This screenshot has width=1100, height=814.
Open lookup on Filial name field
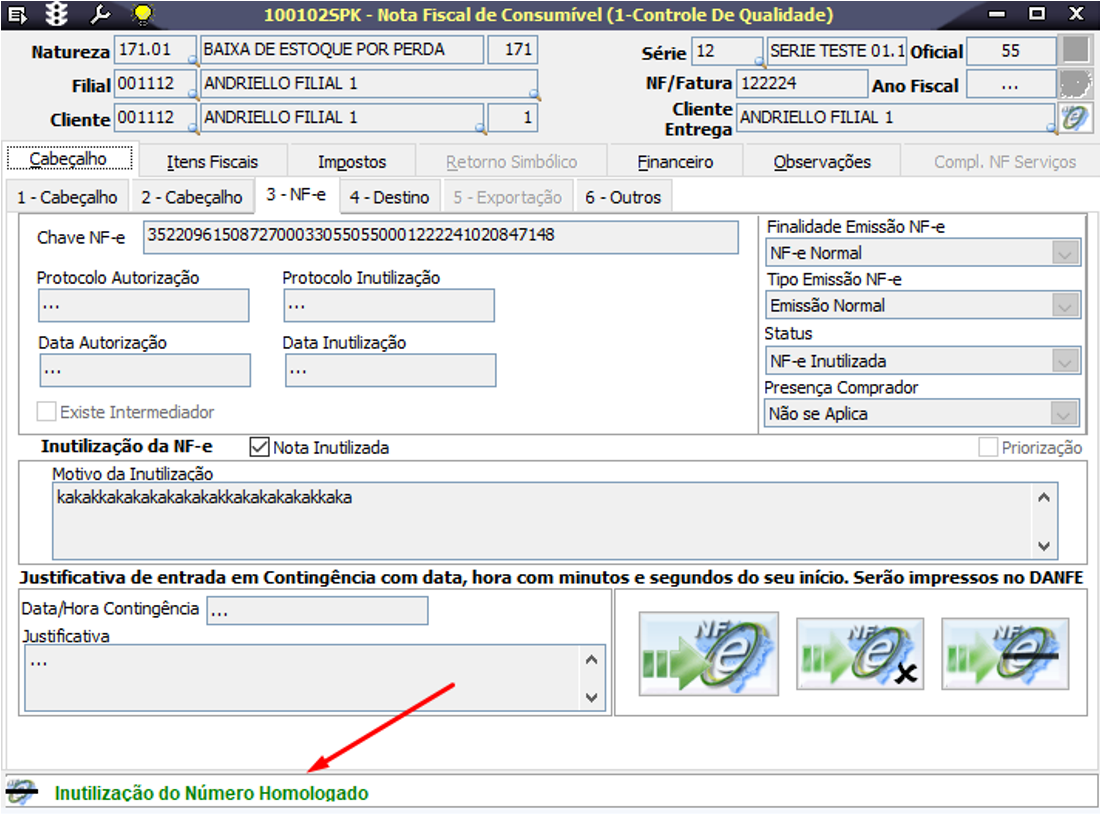click(534, 94)
